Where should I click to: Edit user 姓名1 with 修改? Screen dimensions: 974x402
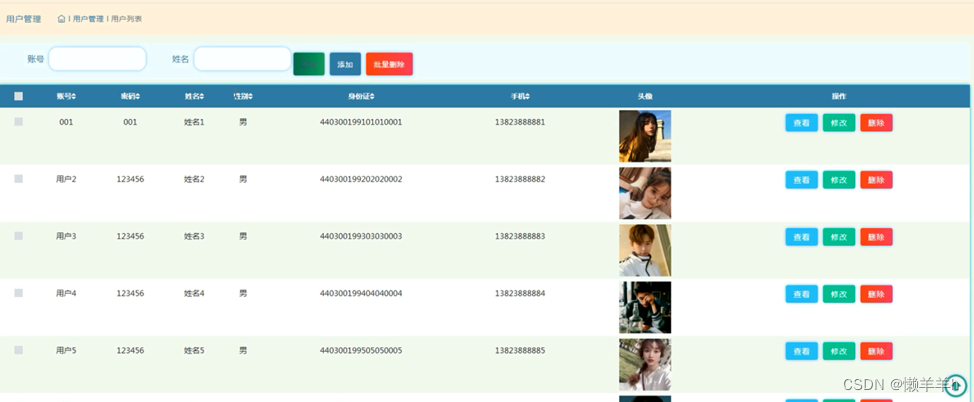point(839,123)
